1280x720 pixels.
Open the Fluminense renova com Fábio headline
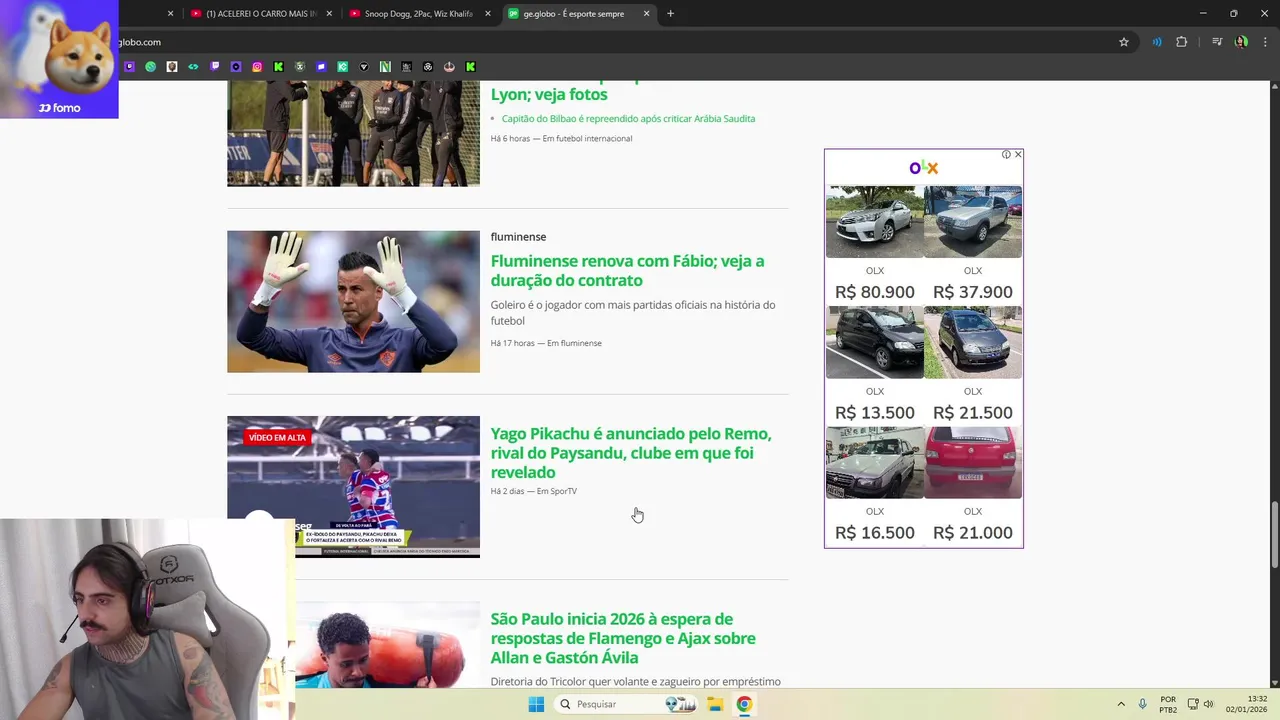pyautogui.click(x=627, y=270)
